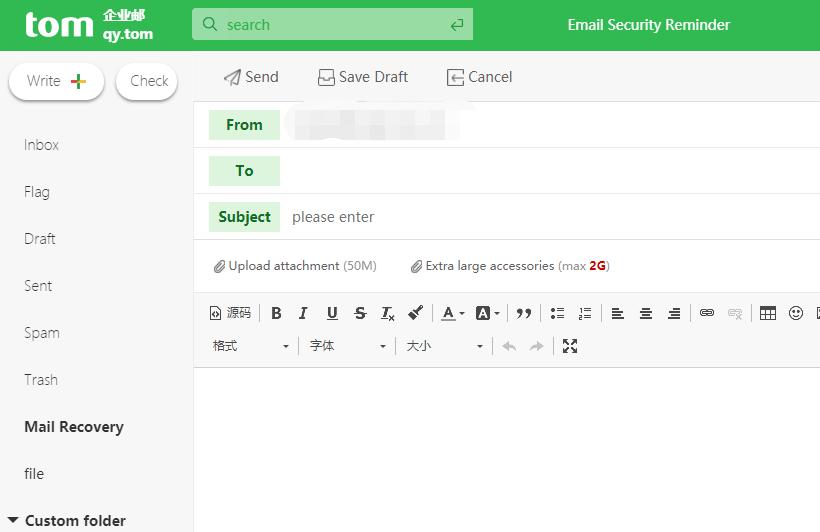
Task: Click the Subject input field
Action: coord(549,217)
